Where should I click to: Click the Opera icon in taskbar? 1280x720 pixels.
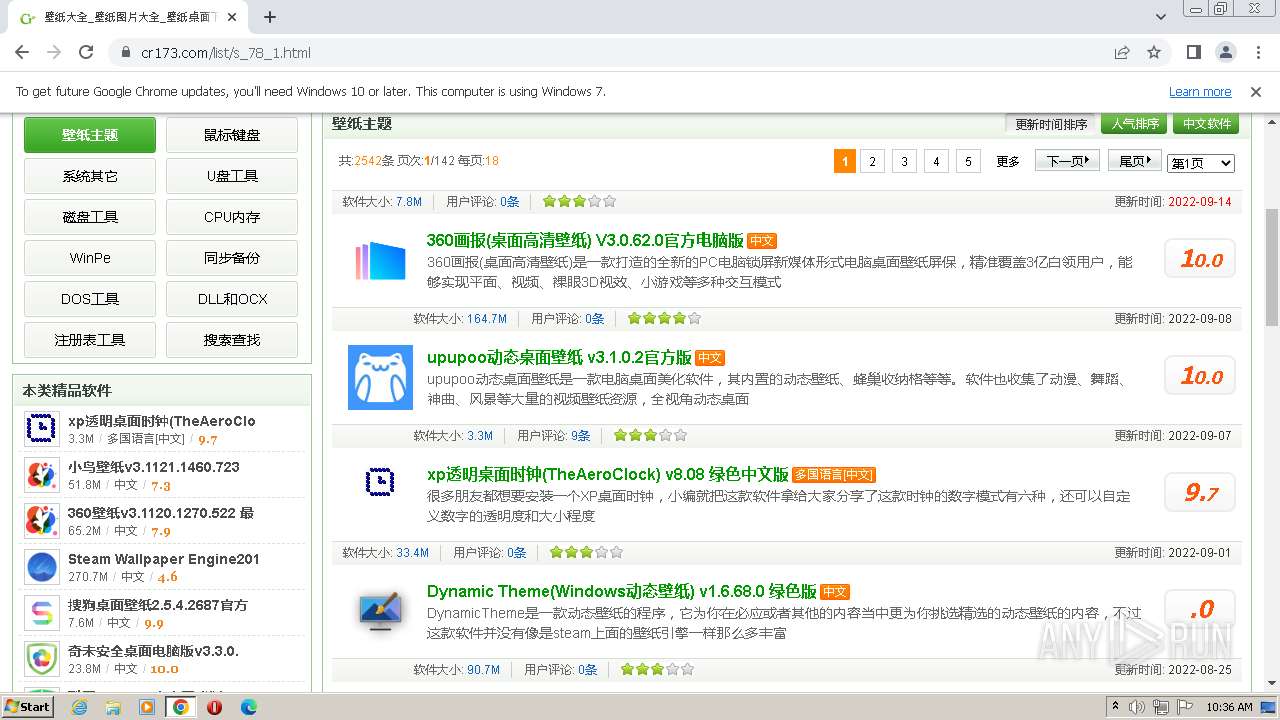pos(214,707)
